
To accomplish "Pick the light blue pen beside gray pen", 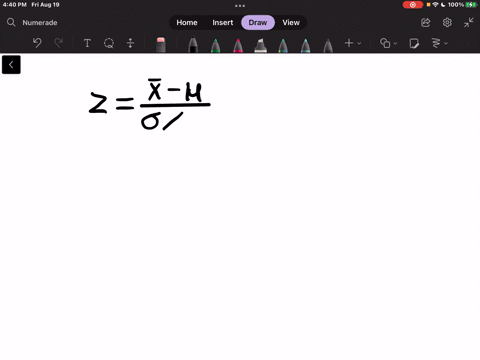I will coord(305,45).
